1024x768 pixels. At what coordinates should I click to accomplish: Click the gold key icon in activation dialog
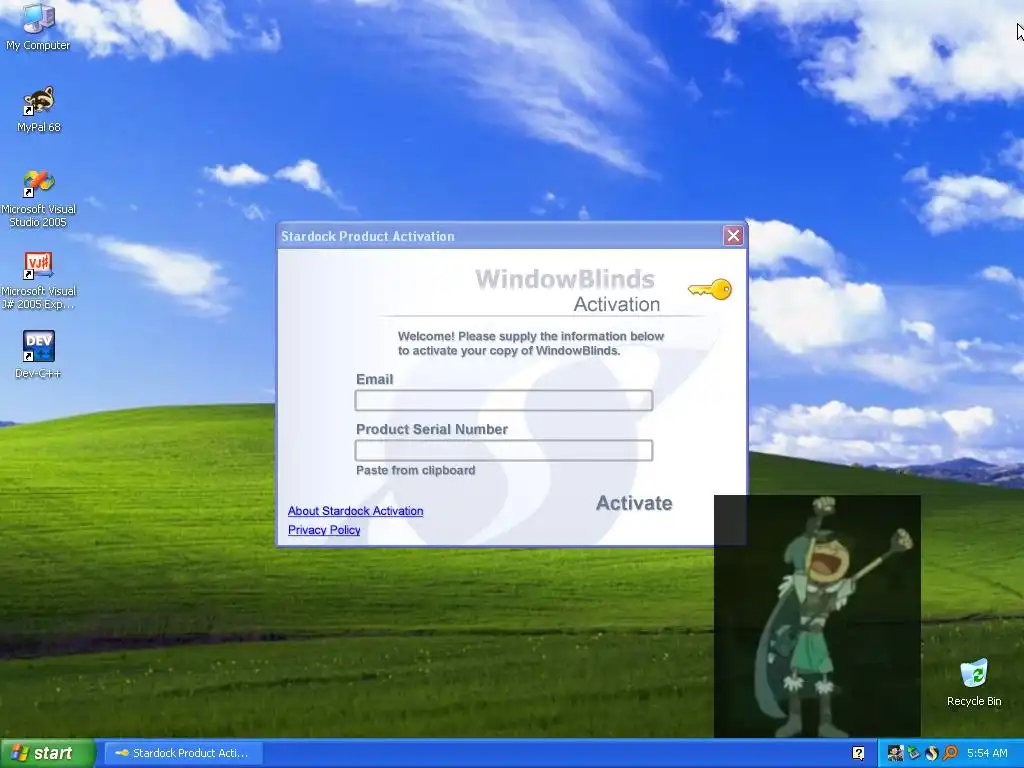coord(711,289)
